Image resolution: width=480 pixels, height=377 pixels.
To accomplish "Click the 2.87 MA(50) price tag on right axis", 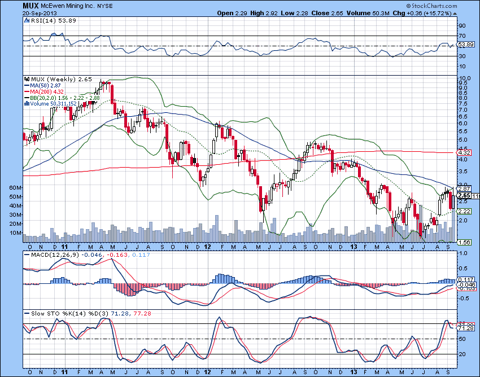I will [x=464, y=189].
